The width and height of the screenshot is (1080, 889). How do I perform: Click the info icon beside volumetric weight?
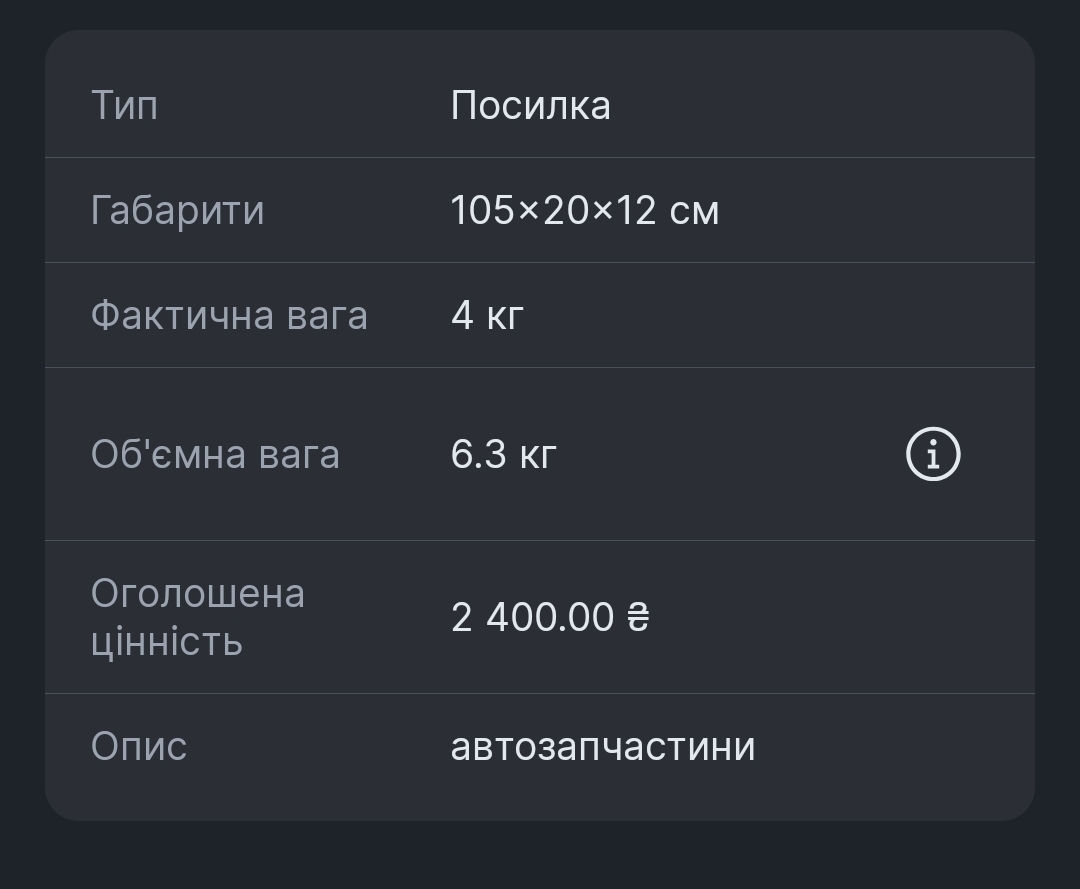click(x=933, y=455)
